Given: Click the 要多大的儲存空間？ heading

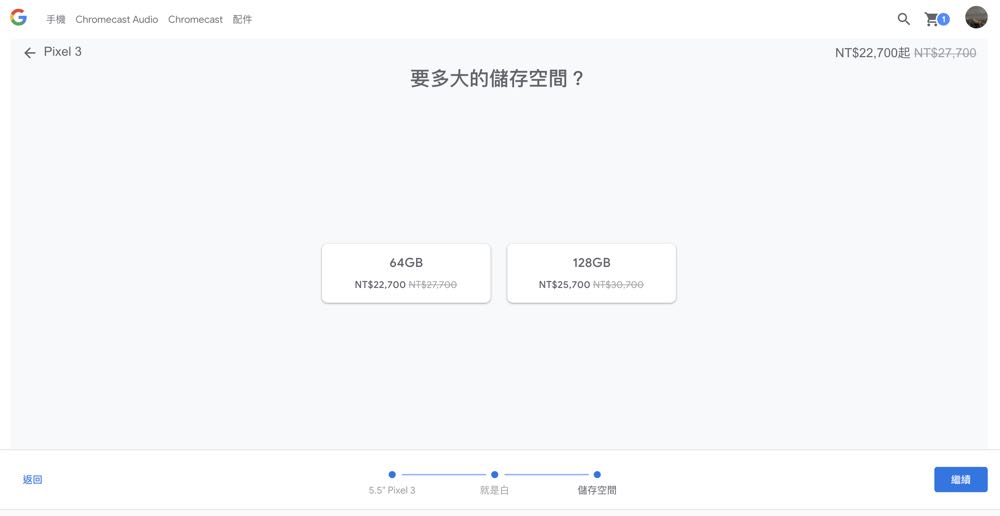Looking at the screenshot, I should [x=497, y=80].
